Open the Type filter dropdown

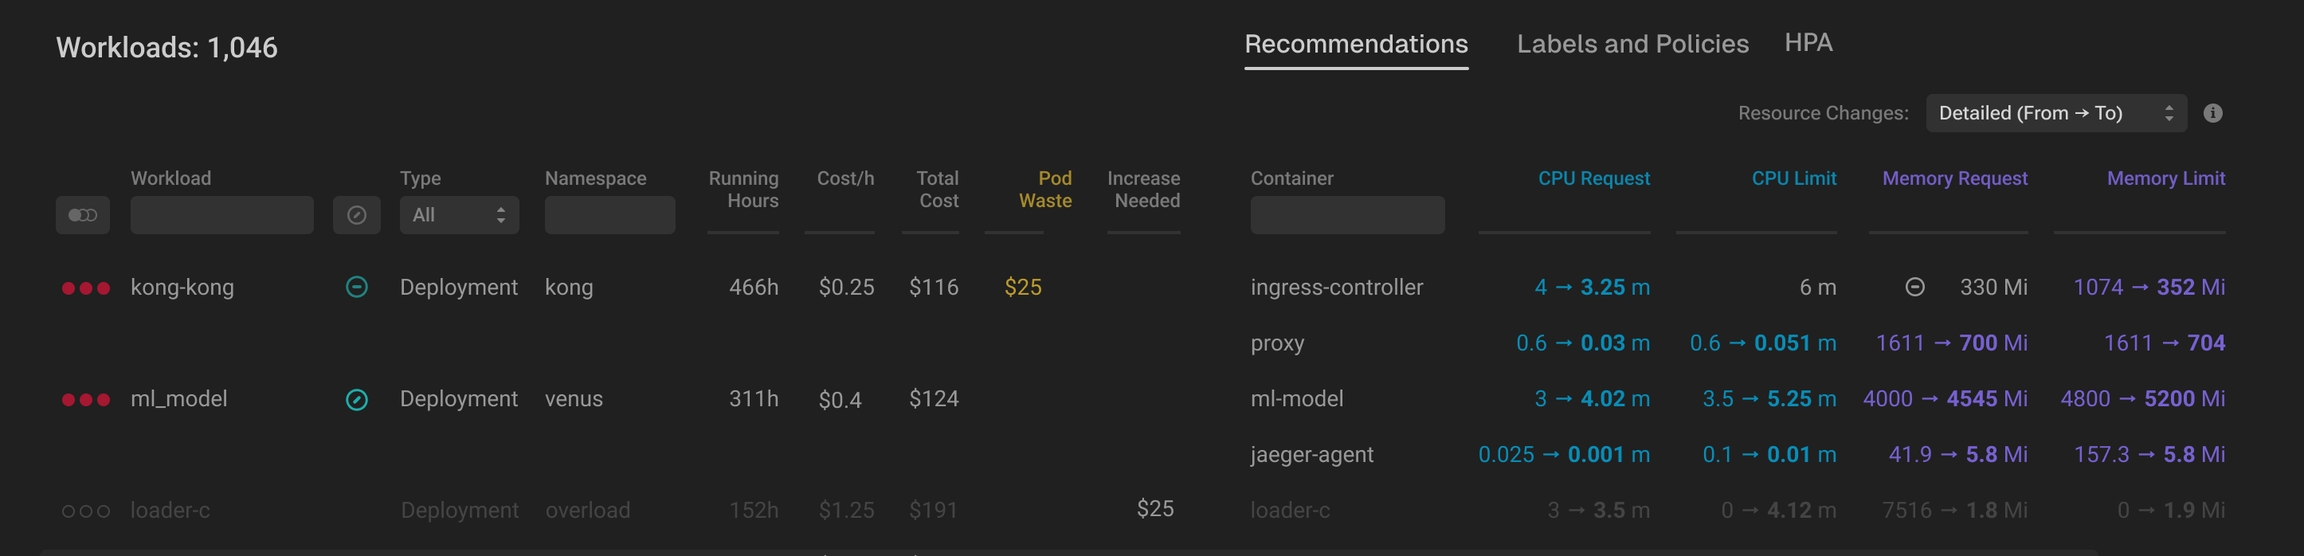(459, 215)
